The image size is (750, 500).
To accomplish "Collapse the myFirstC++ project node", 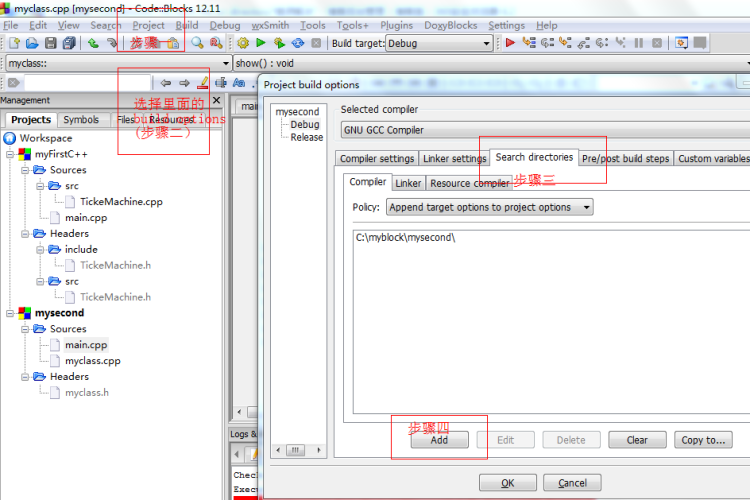I will click(x=10, y=154).
